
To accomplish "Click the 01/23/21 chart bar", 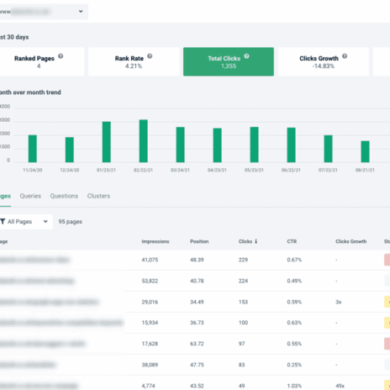I will (x=106, y=142).
